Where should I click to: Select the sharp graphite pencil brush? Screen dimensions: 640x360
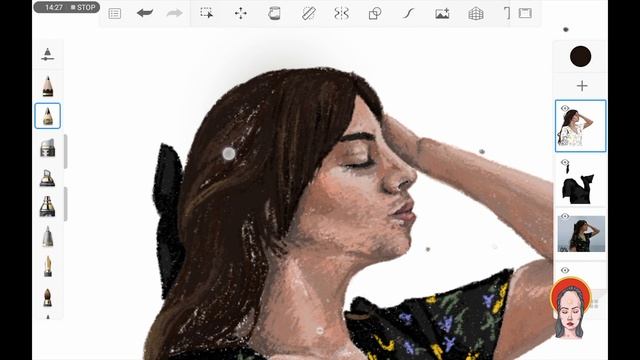[48, 86]
